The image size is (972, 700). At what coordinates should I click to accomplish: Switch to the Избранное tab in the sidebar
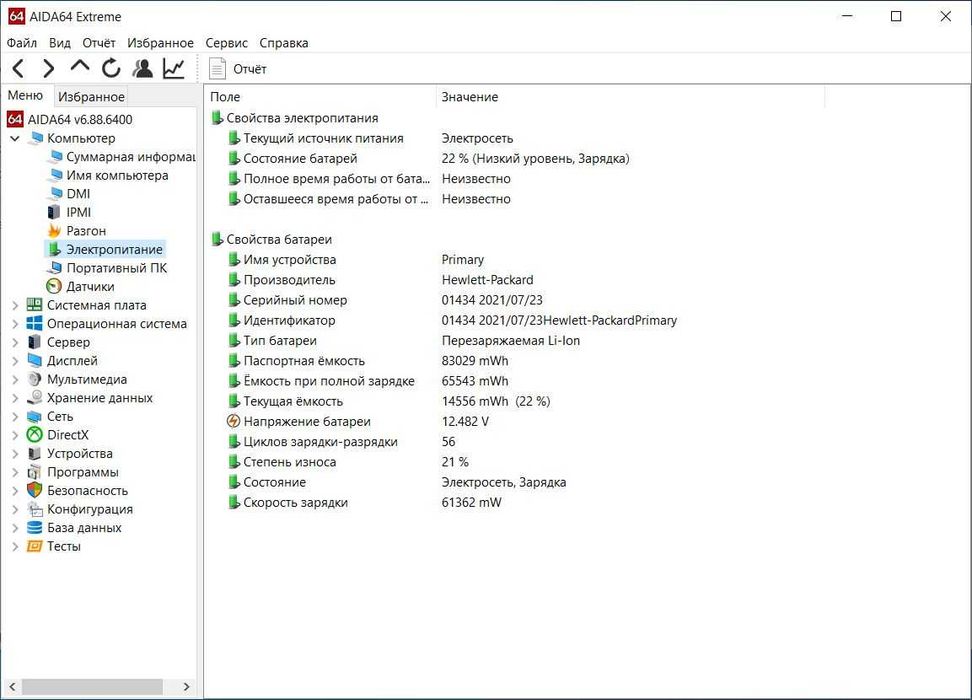tap(91, 97)
